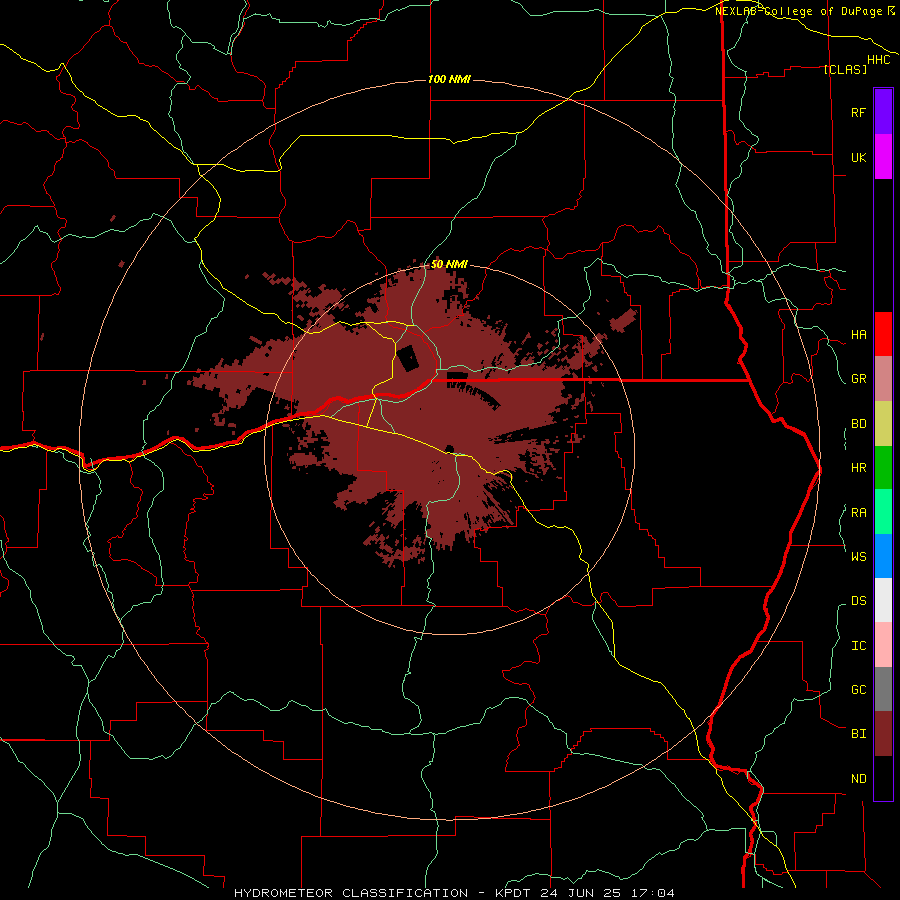
Task: Click the 24 JUN 25 date text
Action: 582,893
